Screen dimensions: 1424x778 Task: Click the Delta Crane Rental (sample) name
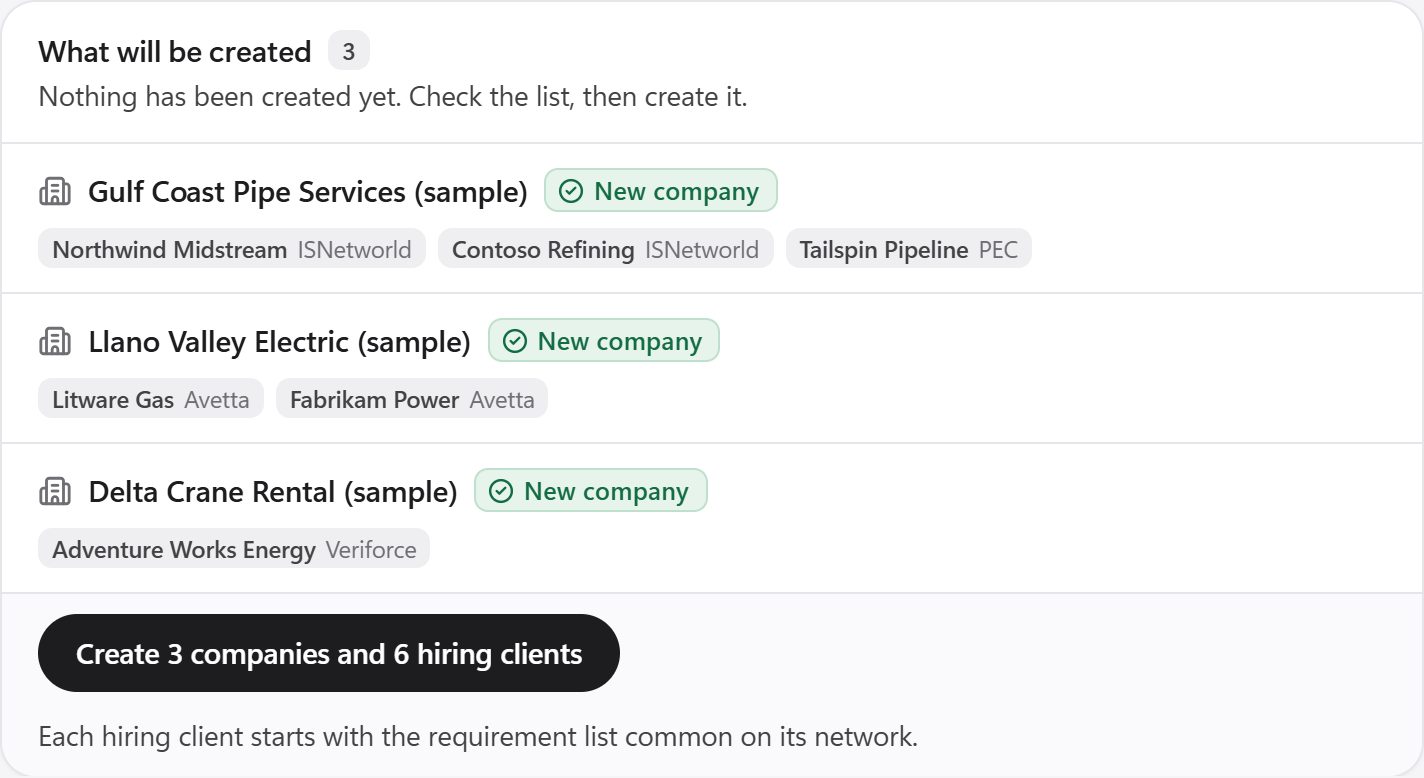[273, 492]
